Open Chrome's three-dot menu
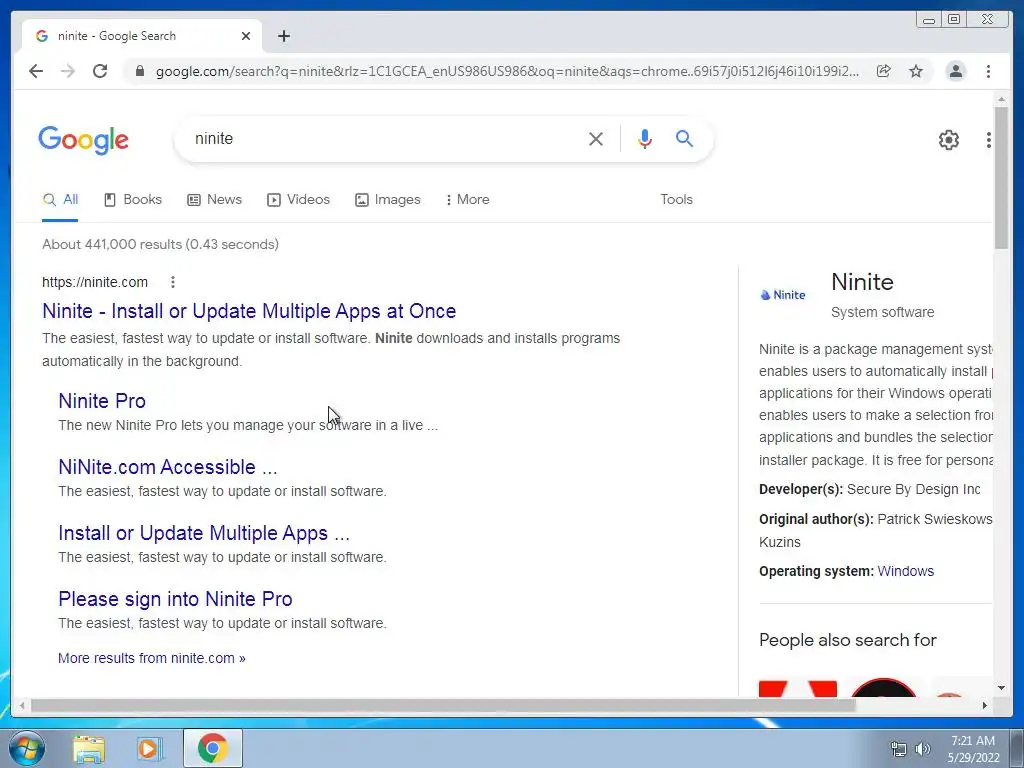The image size is (1024, 768). (988, 71)
